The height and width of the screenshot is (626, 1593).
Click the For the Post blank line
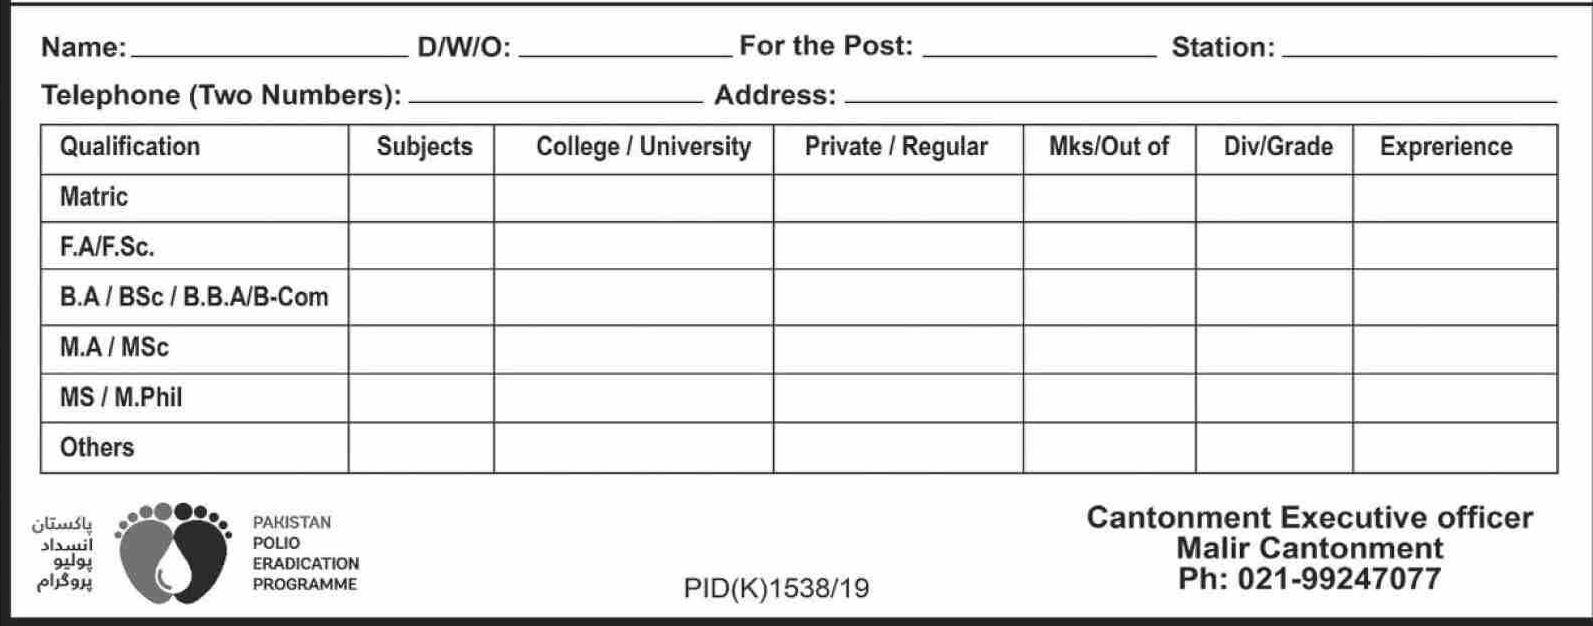pyautogui.click(x=1038, y=50)
